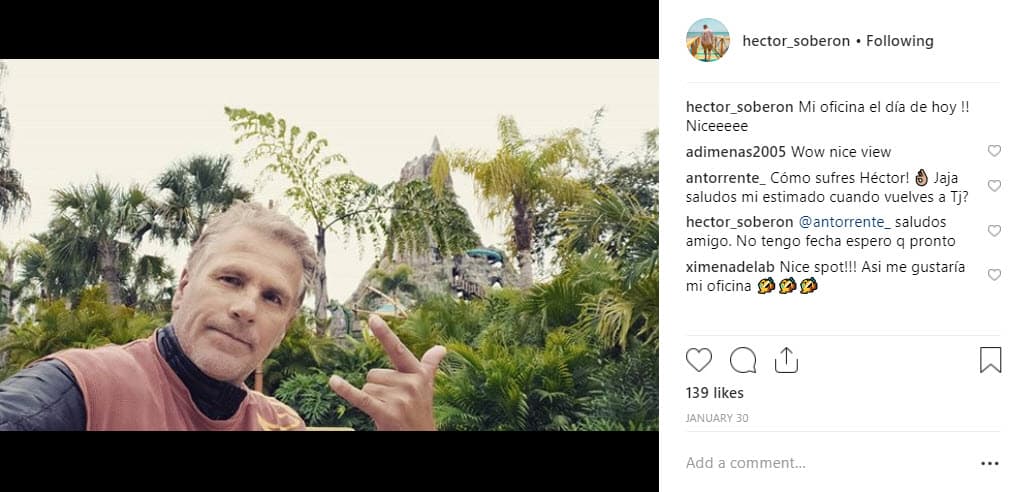Like hector_soberon's reply comment
The width and height of the screenshot is (1026, 492).
994,231
